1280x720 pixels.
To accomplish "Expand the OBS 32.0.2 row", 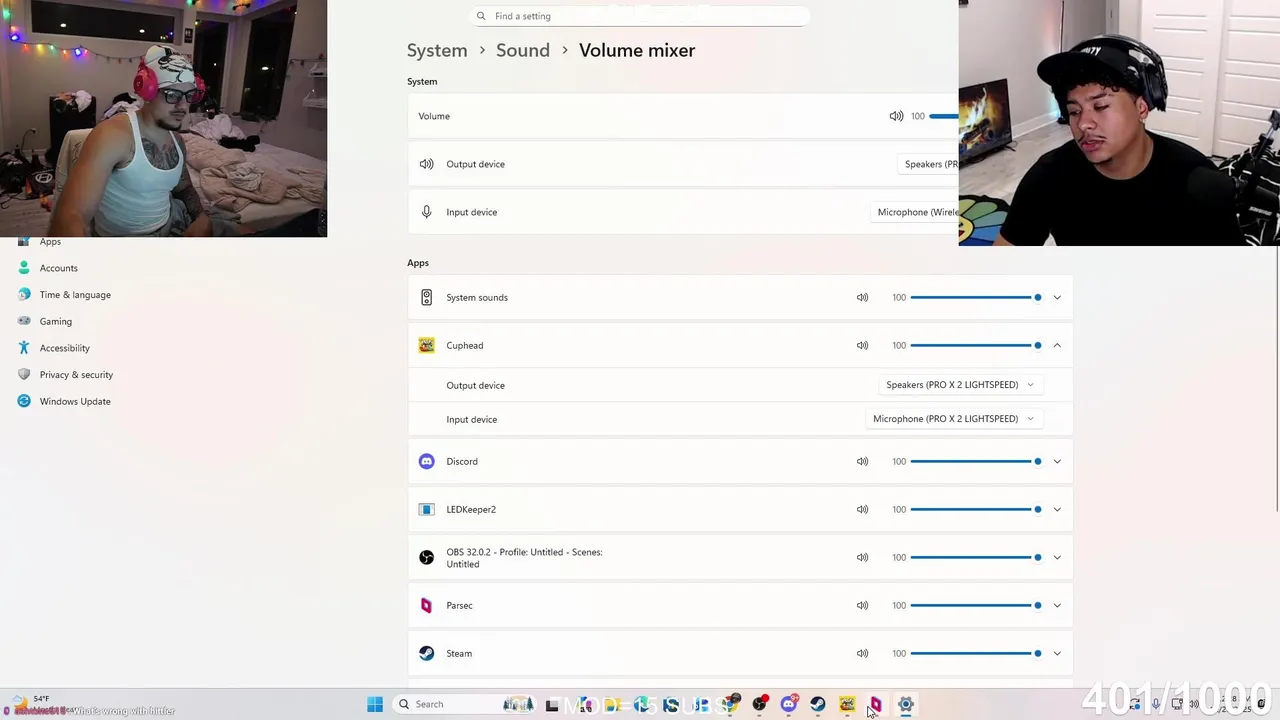I will click(1057, 557).
